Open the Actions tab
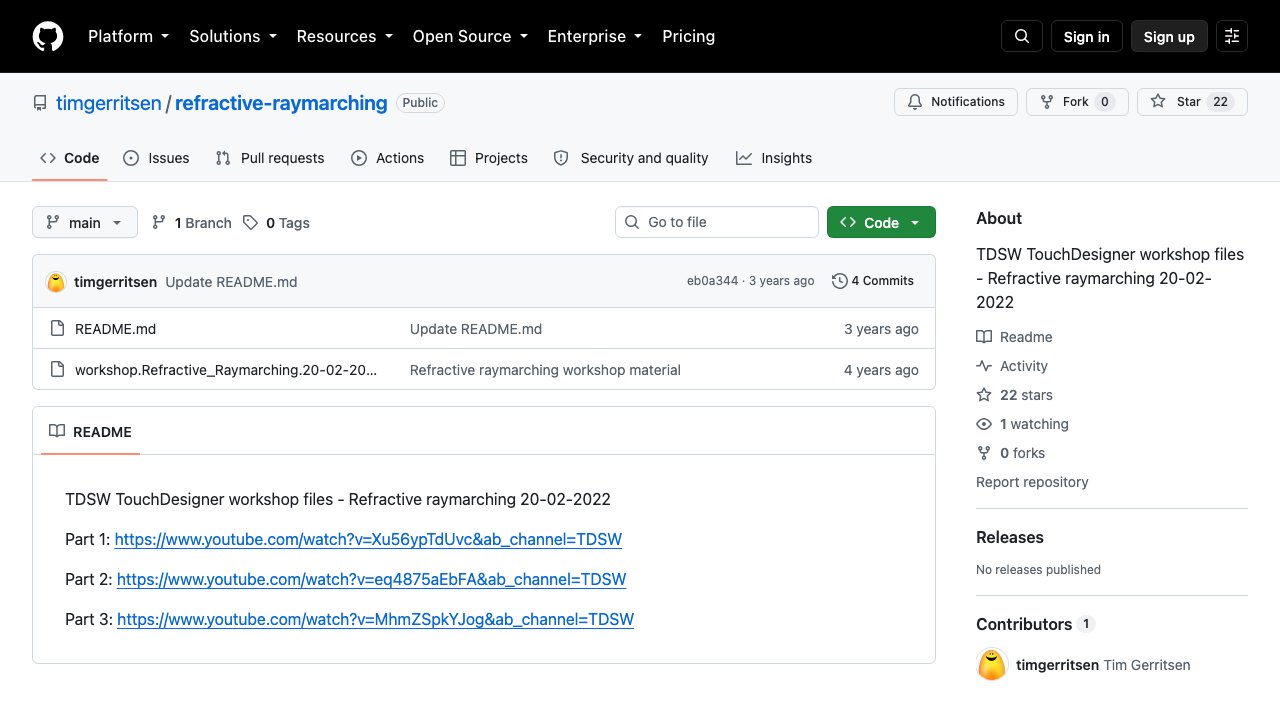Screen dimensions: 1280x720 (388, 158)
